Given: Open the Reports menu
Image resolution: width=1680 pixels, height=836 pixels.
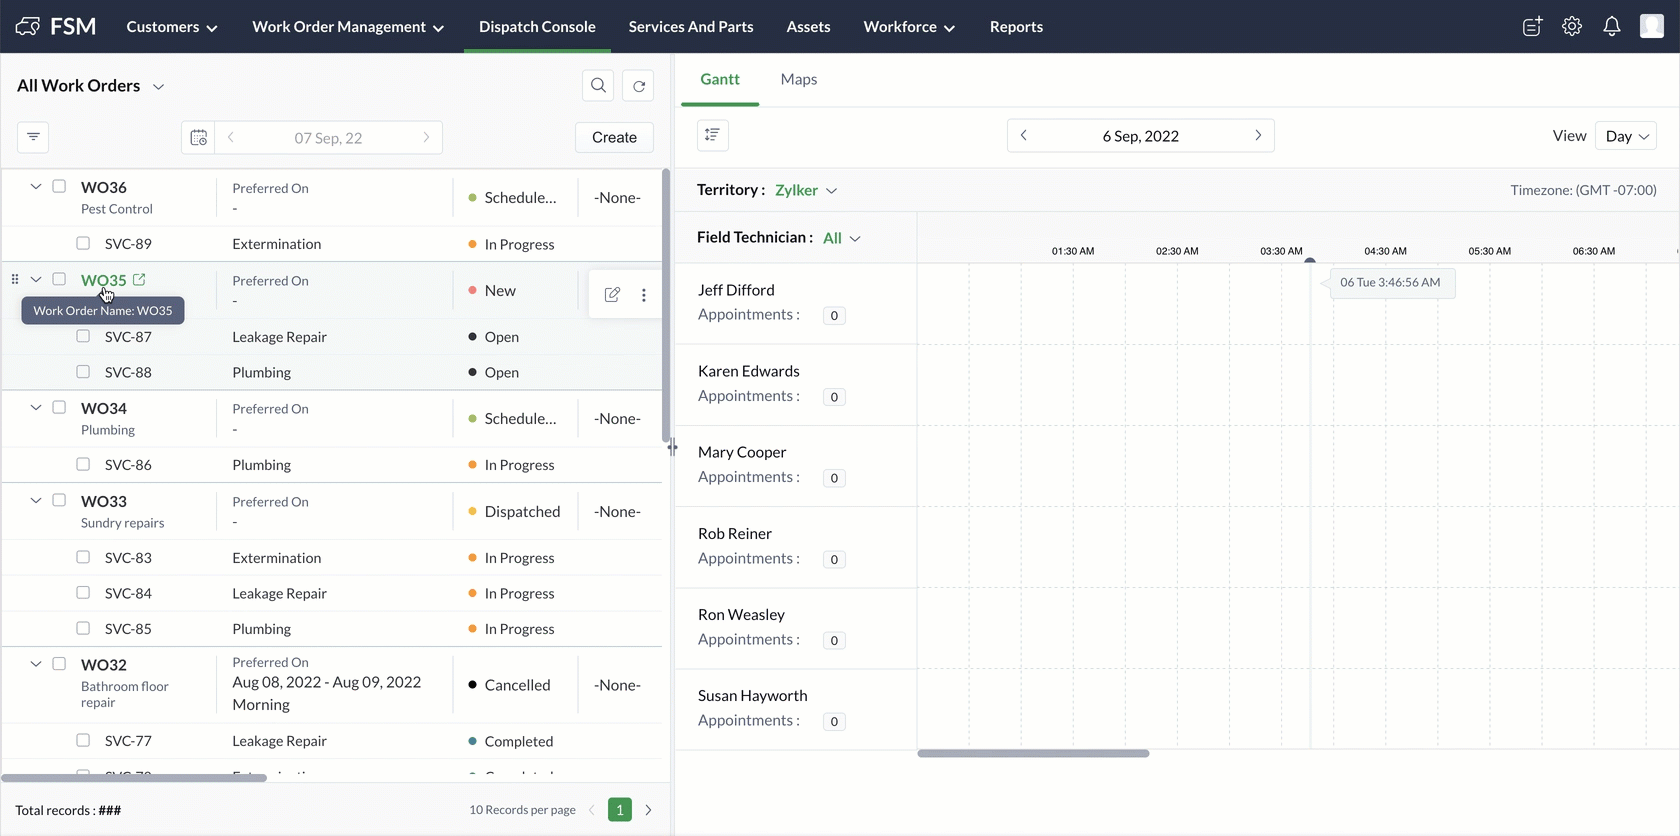Looking at the screenshot, I should pyautogui.click(x=1016, y=27).
